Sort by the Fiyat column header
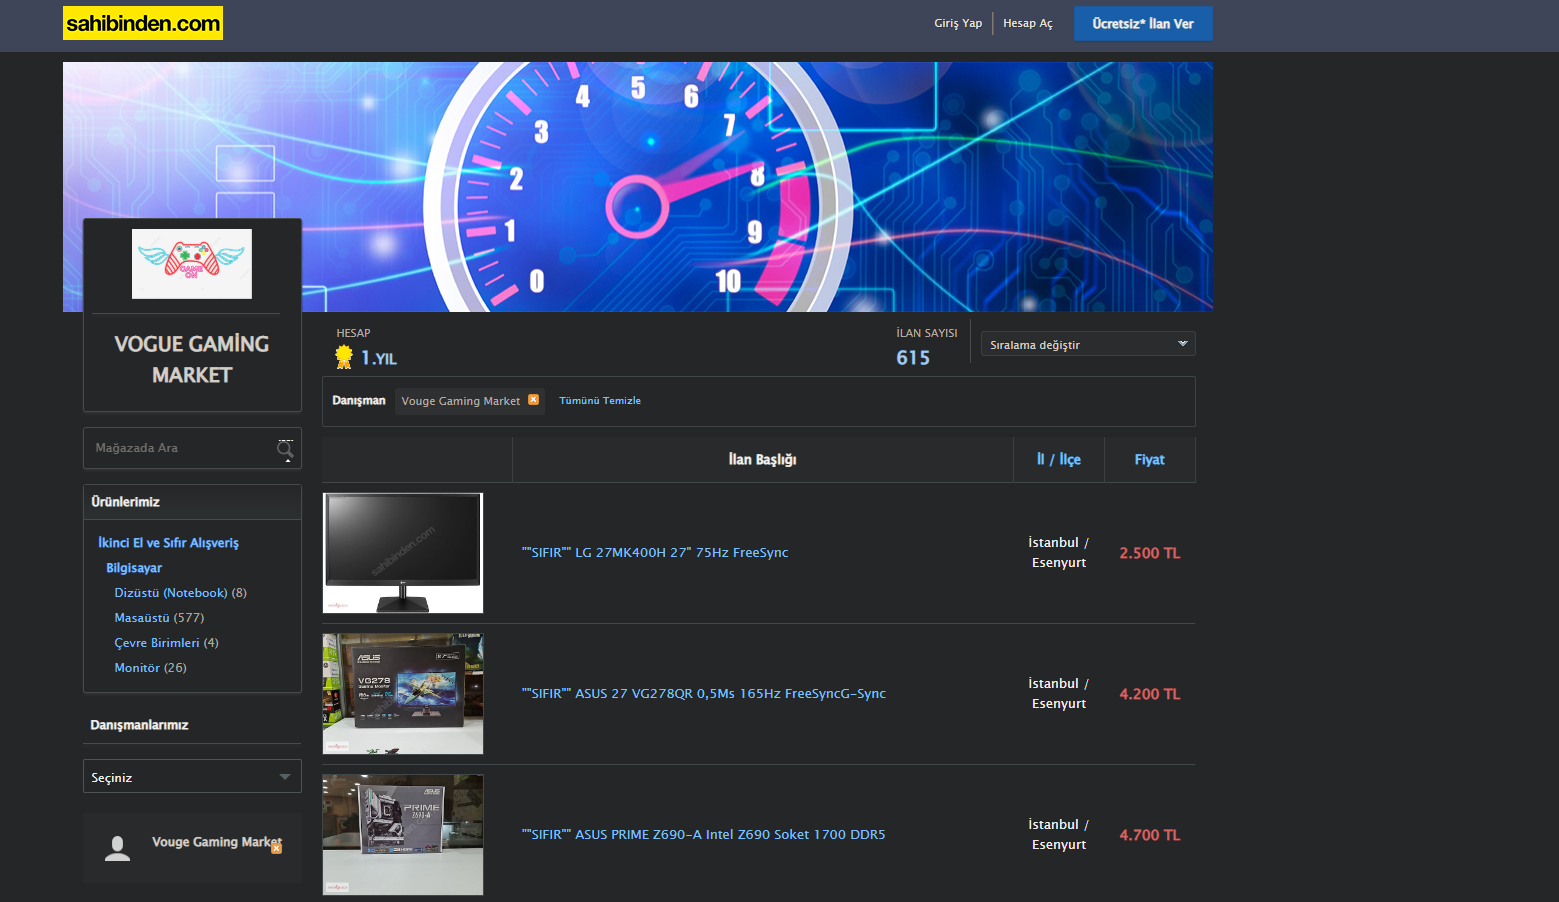Image resolution: width=1559 pixels, height=902 pixels. click(1150, 459)
